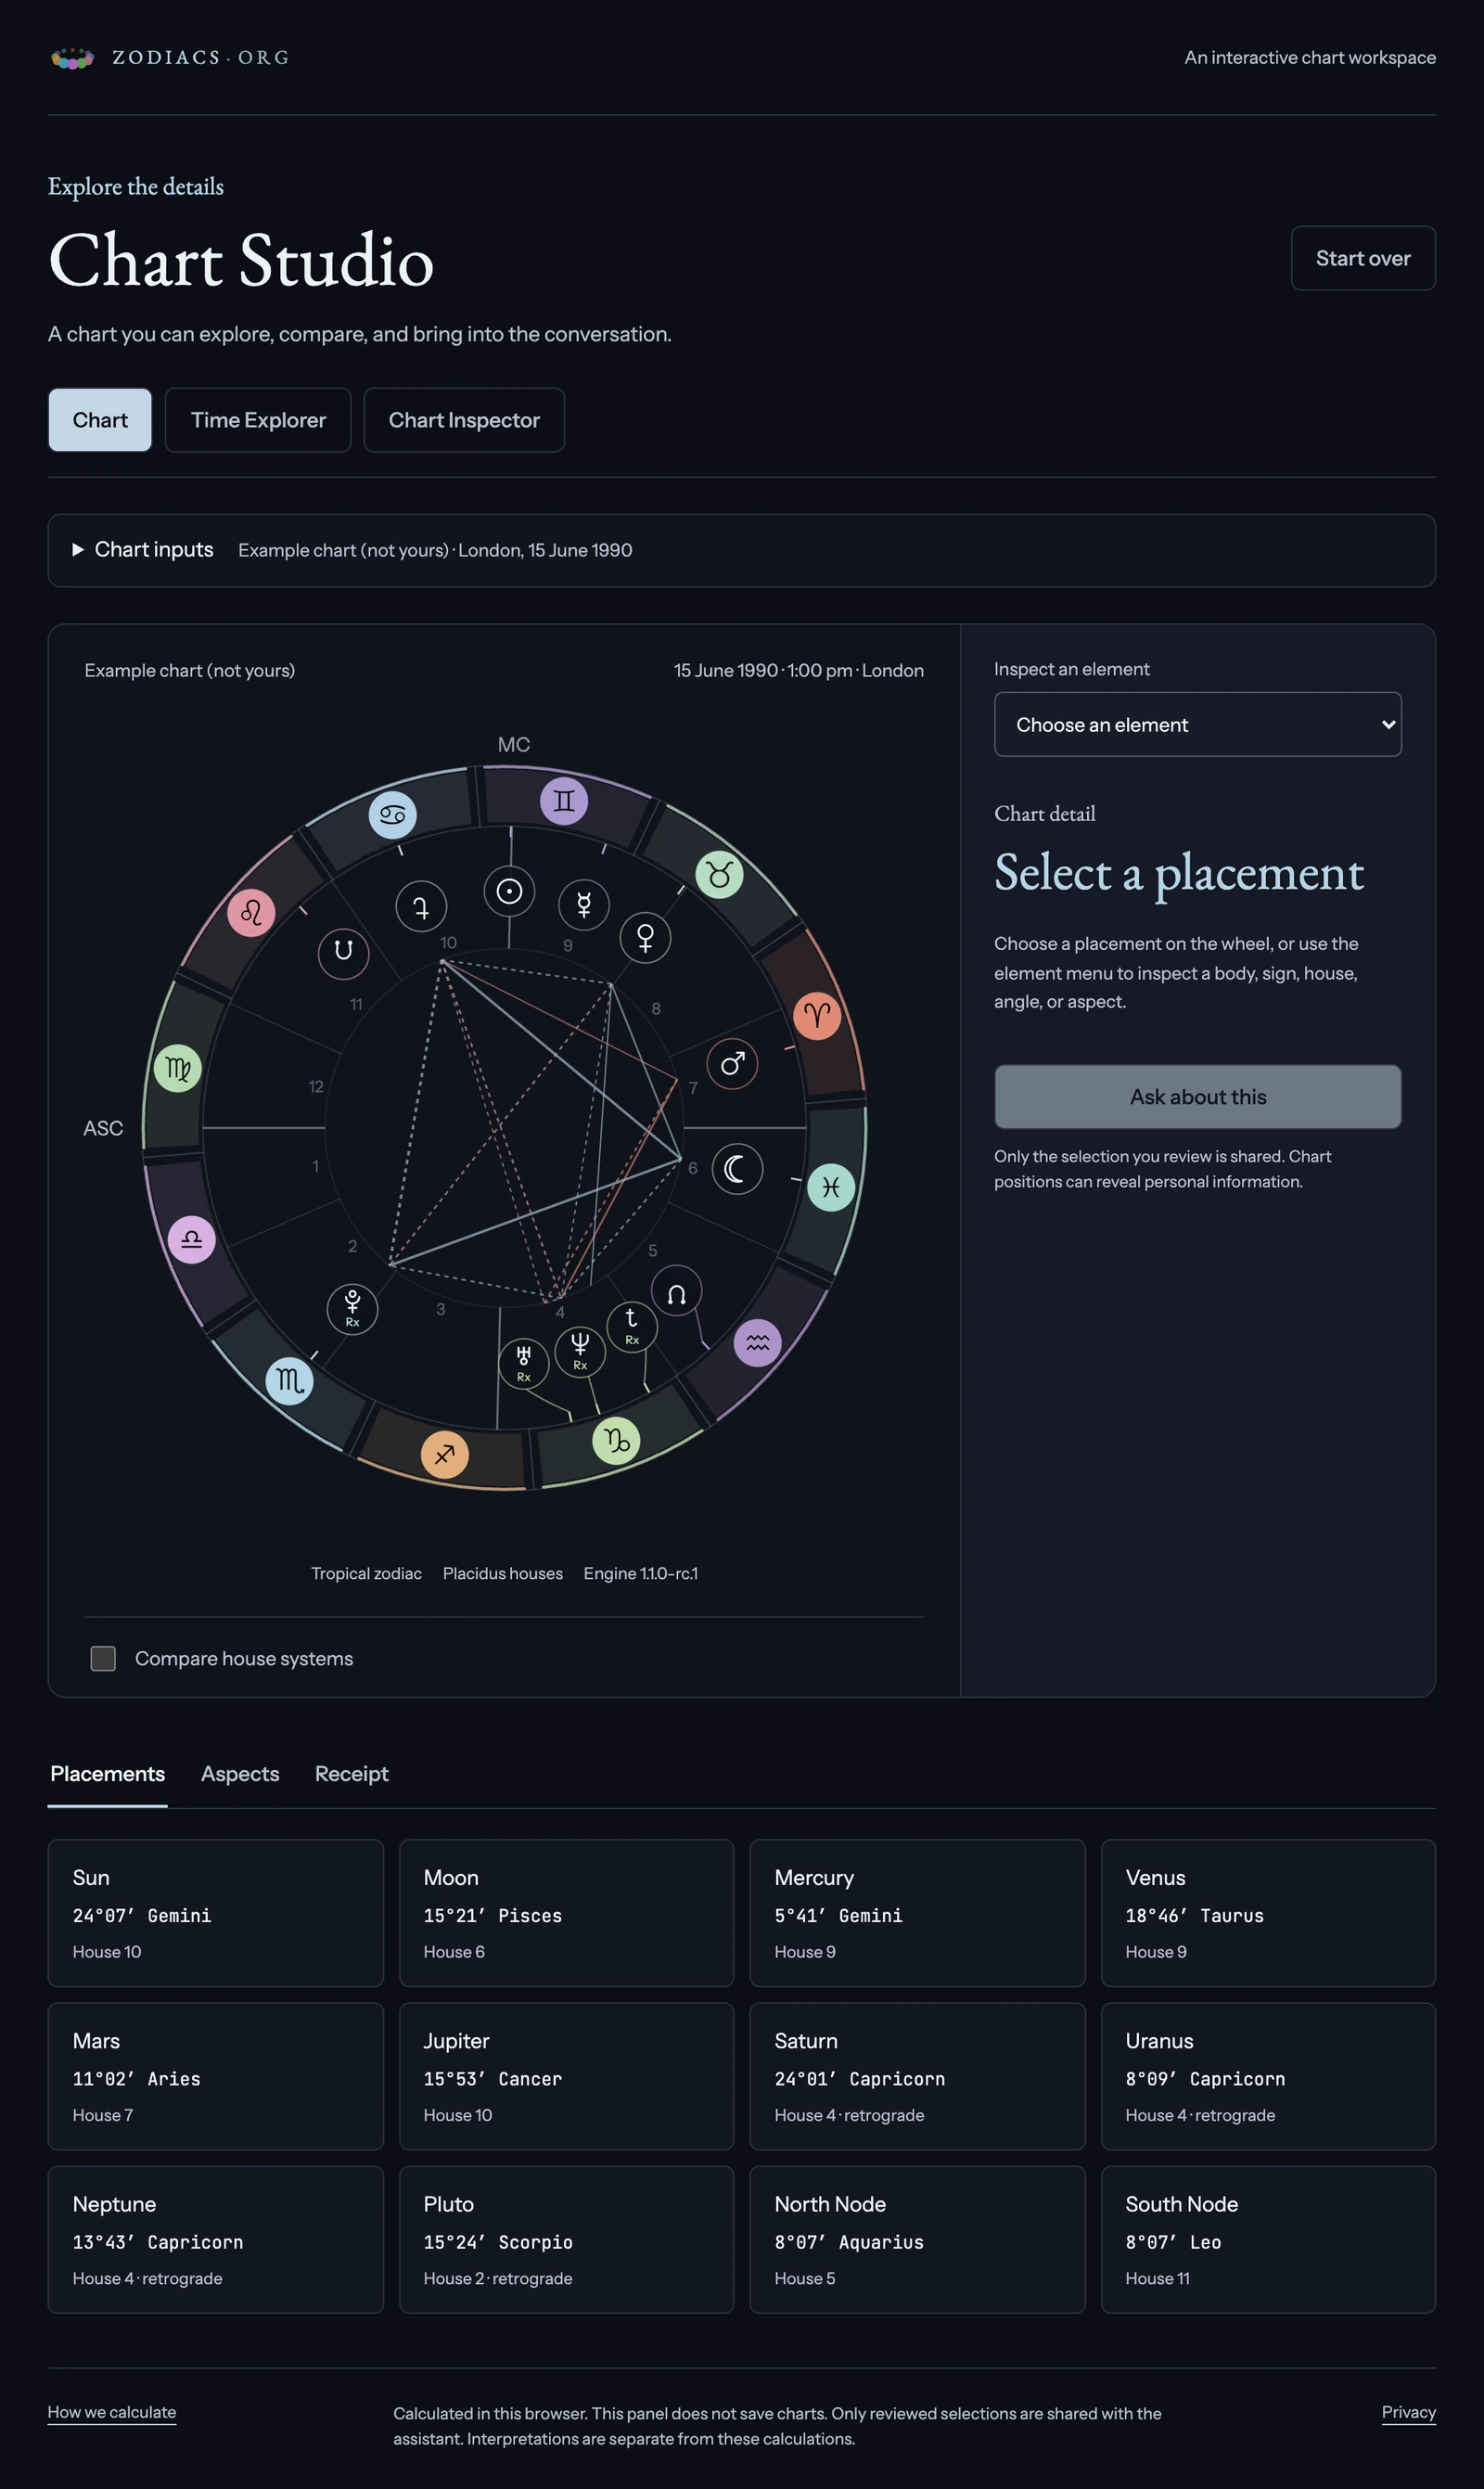Click the Pisces sign icon on the ring
Screen dimensions: 1484x2489
(x=831, y=1187)
